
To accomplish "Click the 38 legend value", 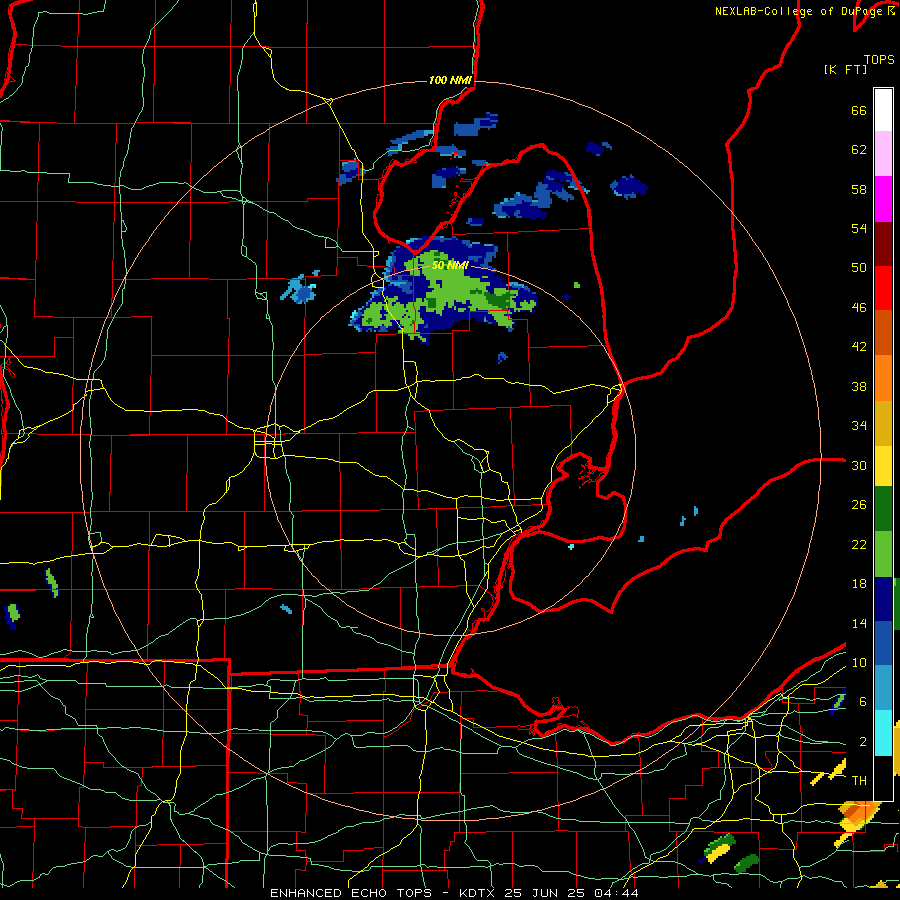I will click(859, 386).
